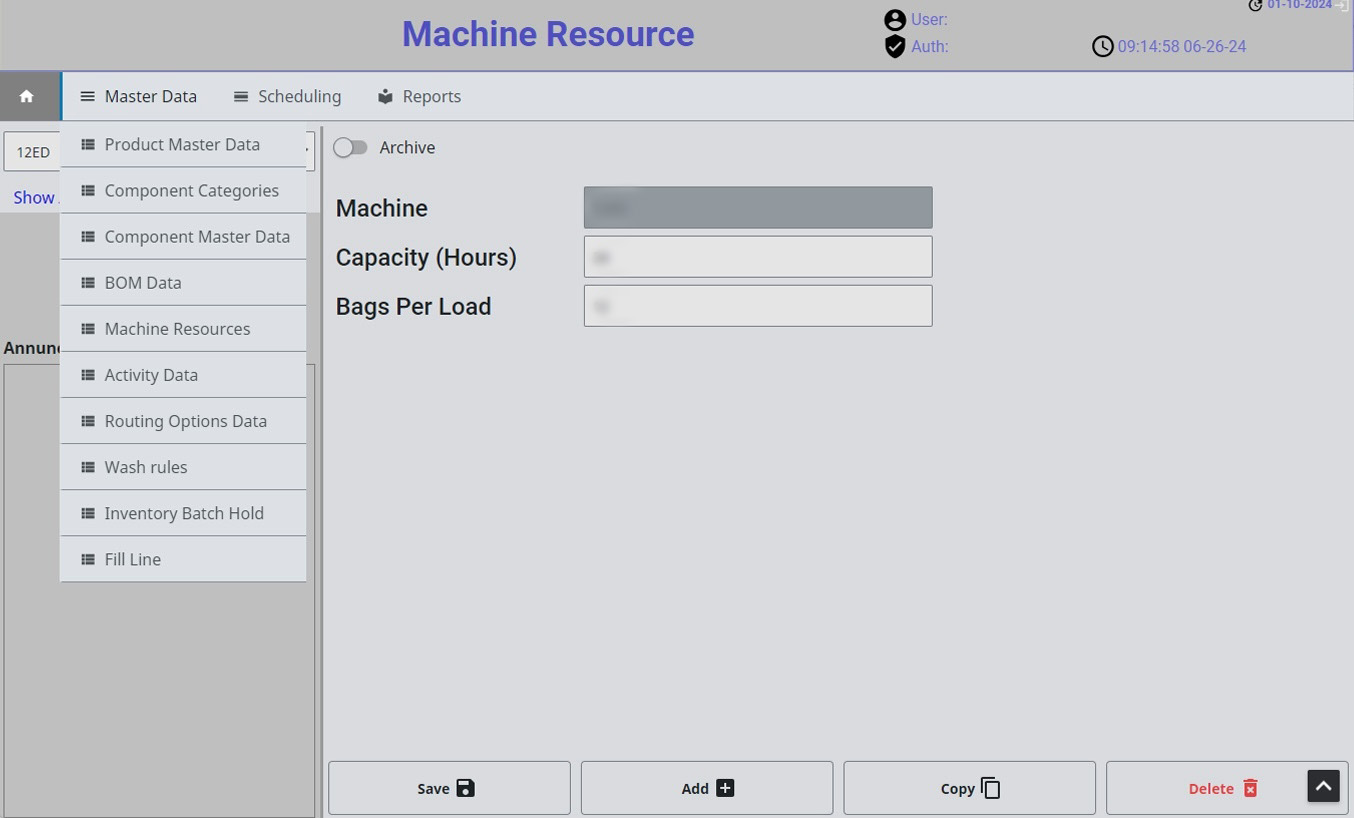Viewport: 1354px width, 818px height.
Task: Click the Show link in left panel
Action: [x=33, y=198]
